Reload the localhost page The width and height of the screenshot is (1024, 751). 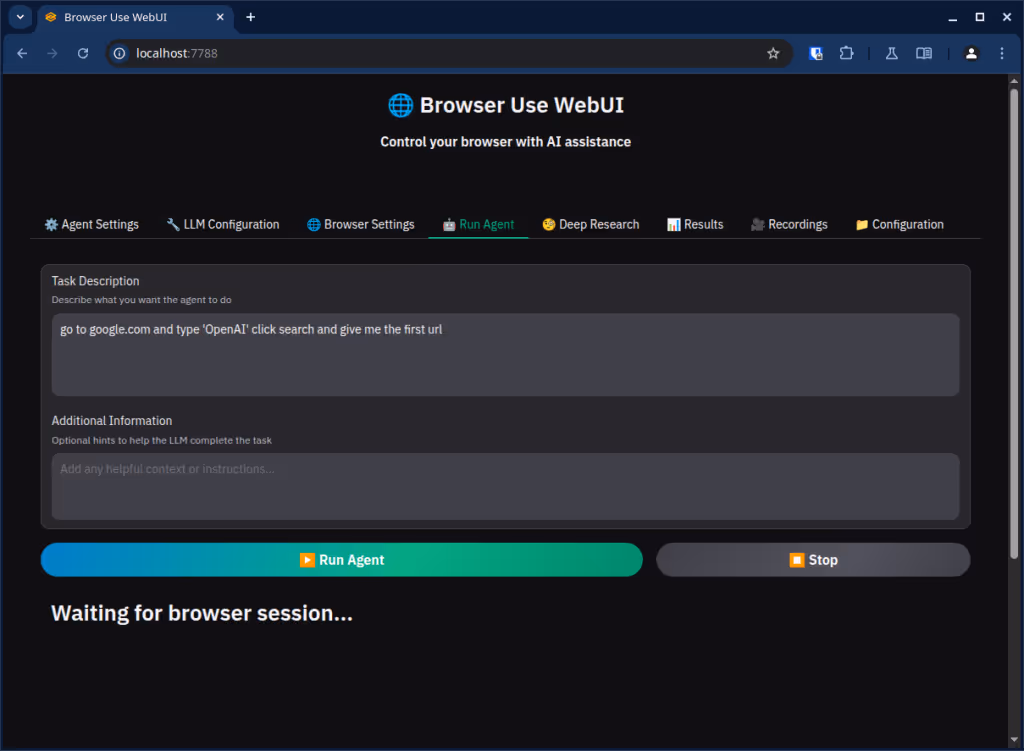(83, 54)
